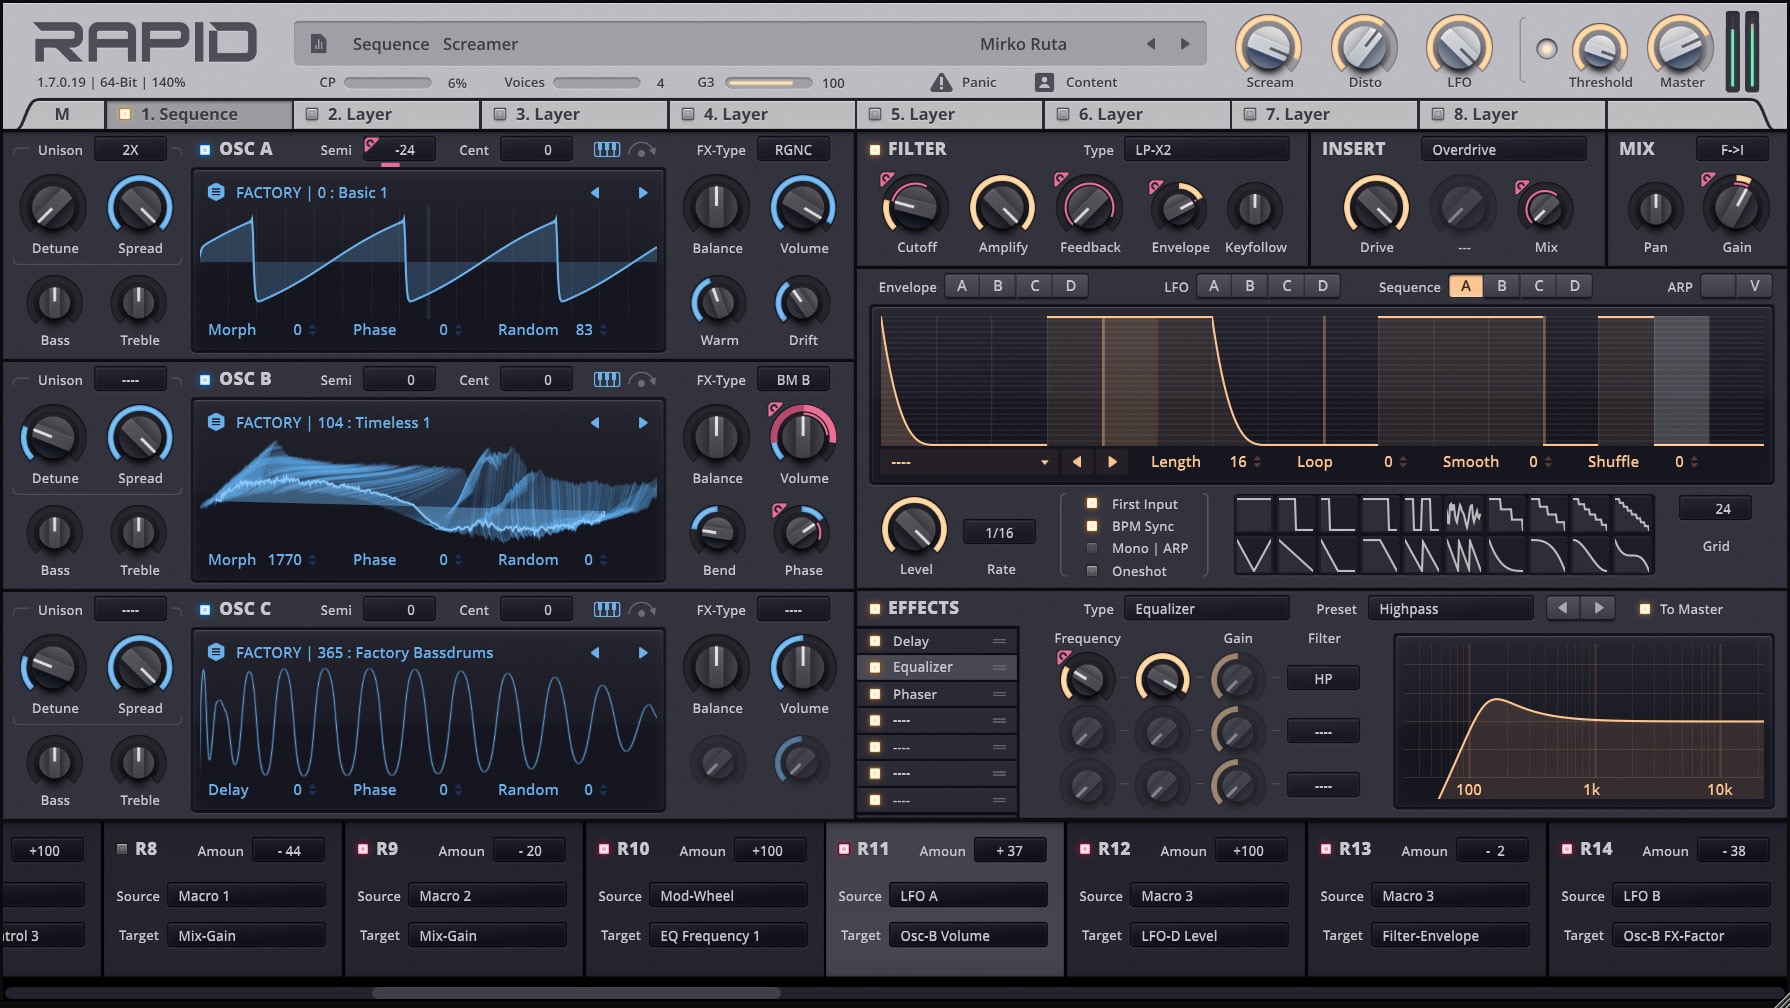Open Preset Highpass dropdown
Screen dimensions: 1790x1008
[1450, 609]
